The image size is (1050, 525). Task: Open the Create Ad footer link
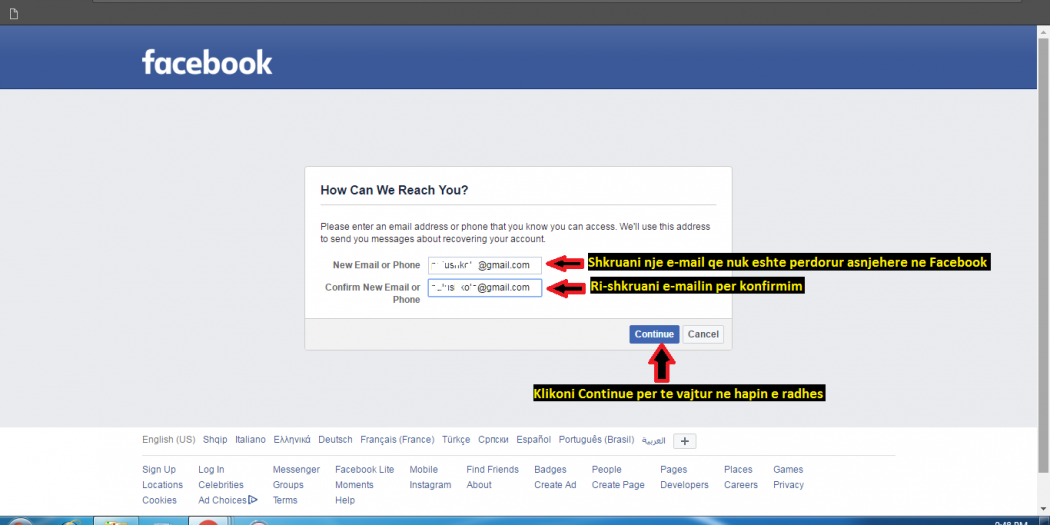555,485
